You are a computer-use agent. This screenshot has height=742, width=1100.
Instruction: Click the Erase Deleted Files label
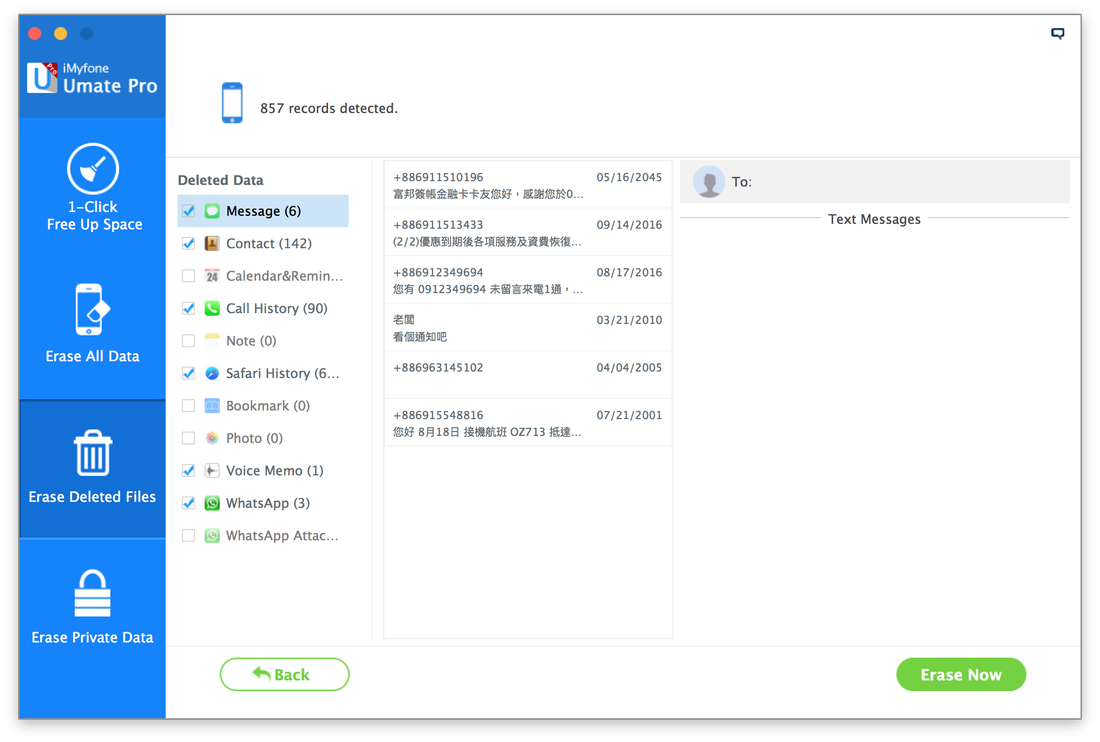tap(92, 497)
